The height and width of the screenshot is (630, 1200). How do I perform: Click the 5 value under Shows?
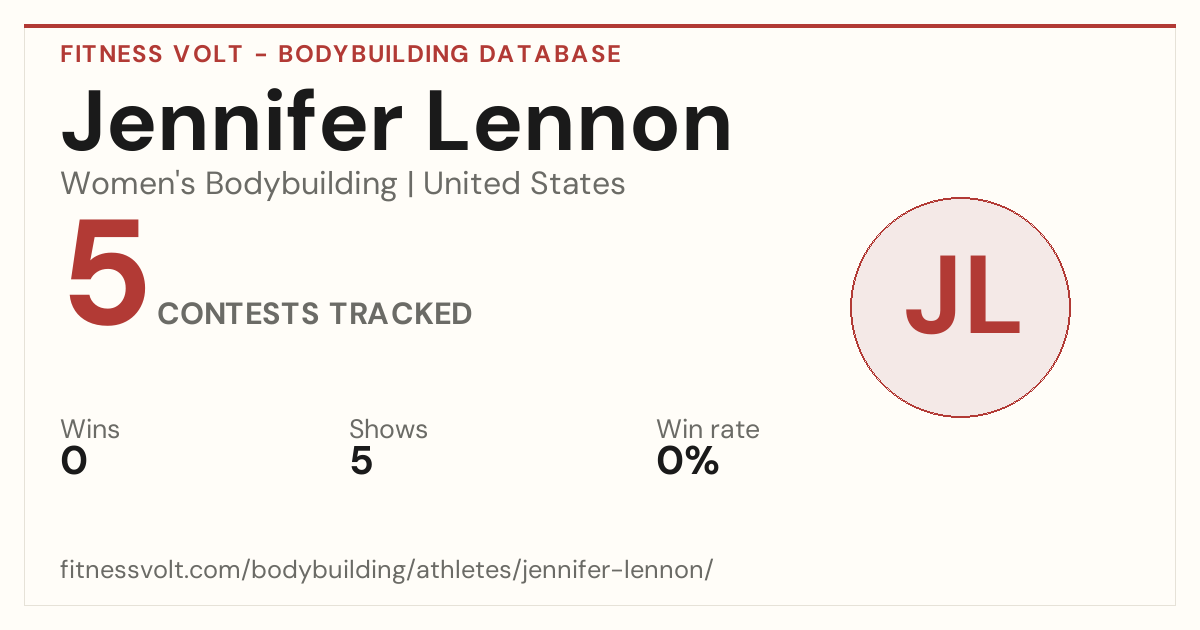coord(361,461)
